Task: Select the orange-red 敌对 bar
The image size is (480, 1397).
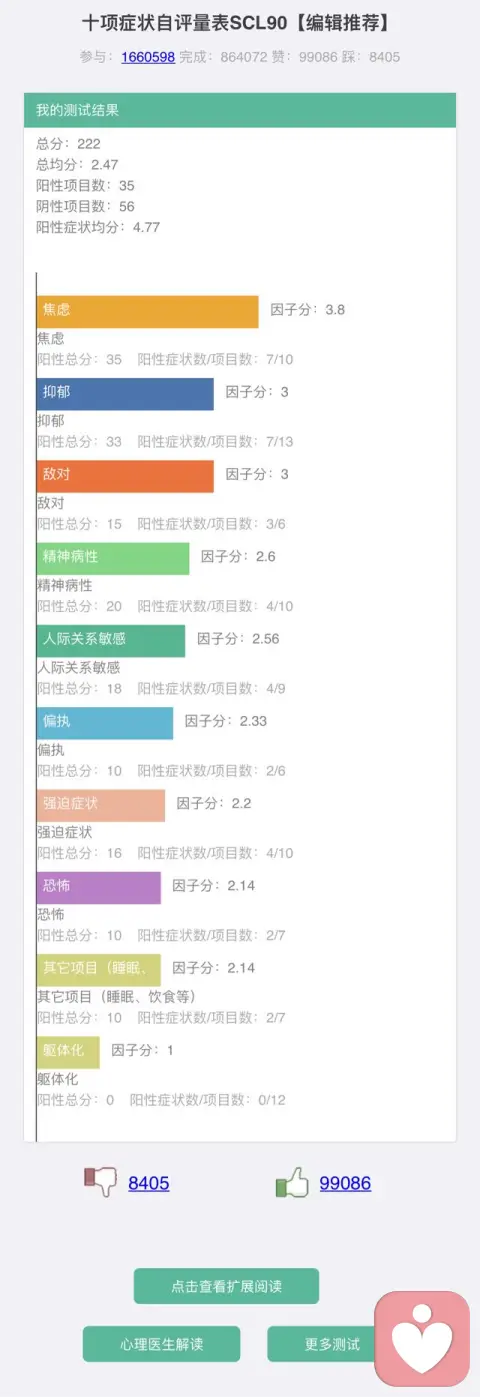Action: (x=125, y=475)
